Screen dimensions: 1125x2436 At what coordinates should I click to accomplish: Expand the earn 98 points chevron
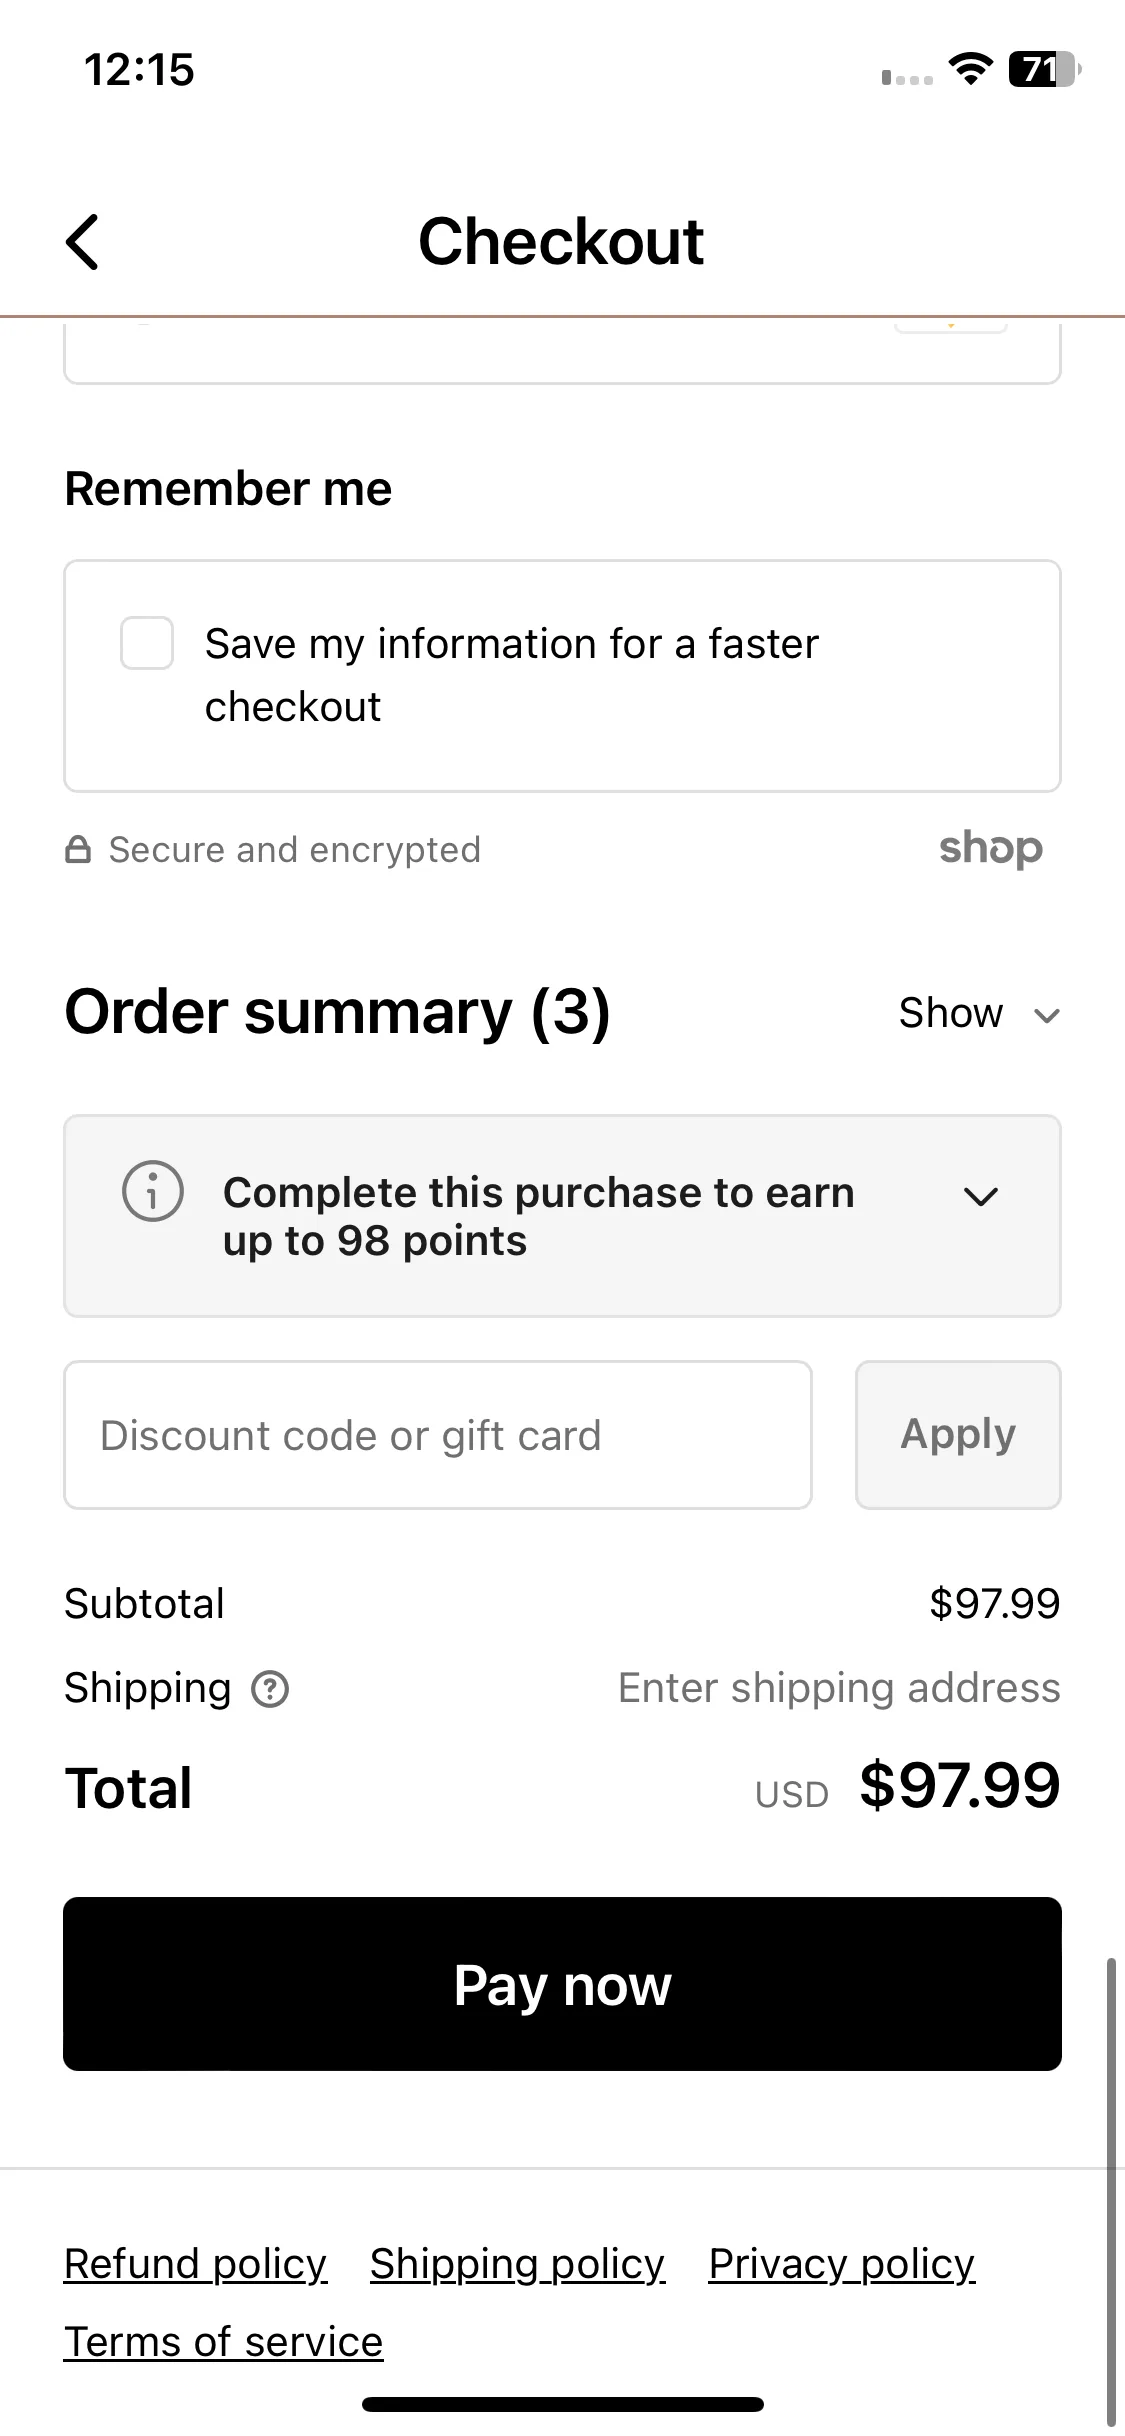click(980, 1196)
